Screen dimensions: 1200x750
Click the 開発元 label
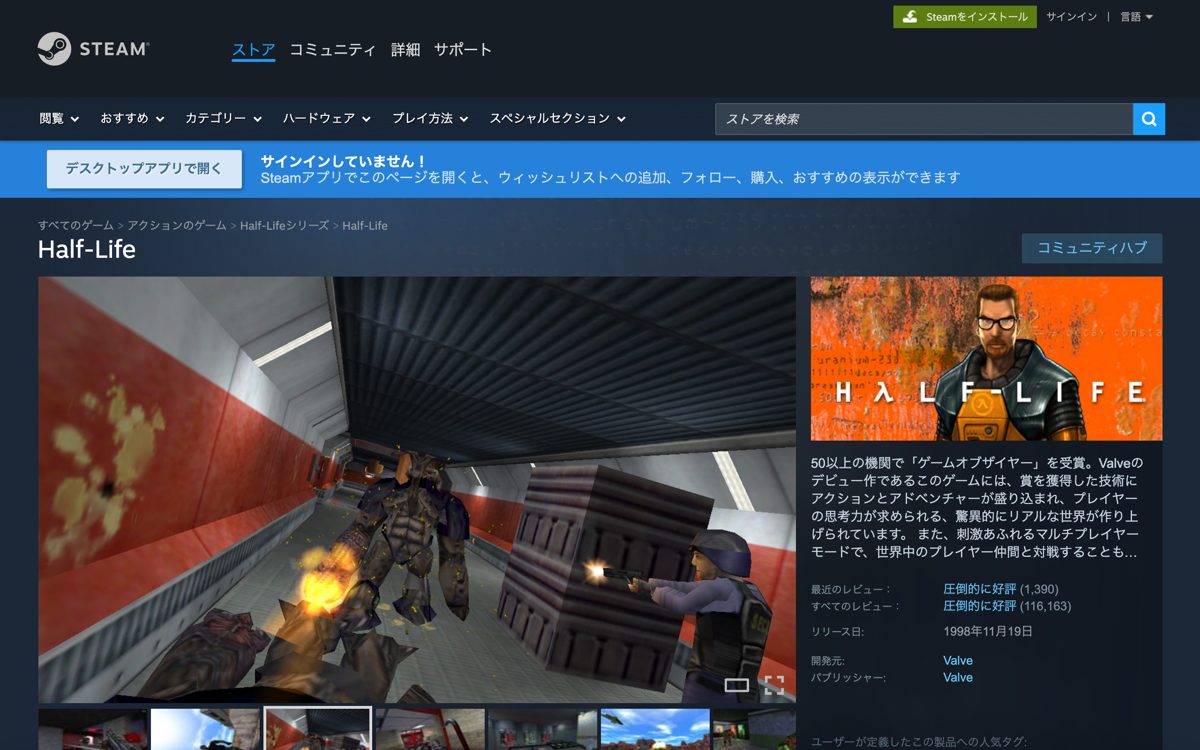click(828, 660)
